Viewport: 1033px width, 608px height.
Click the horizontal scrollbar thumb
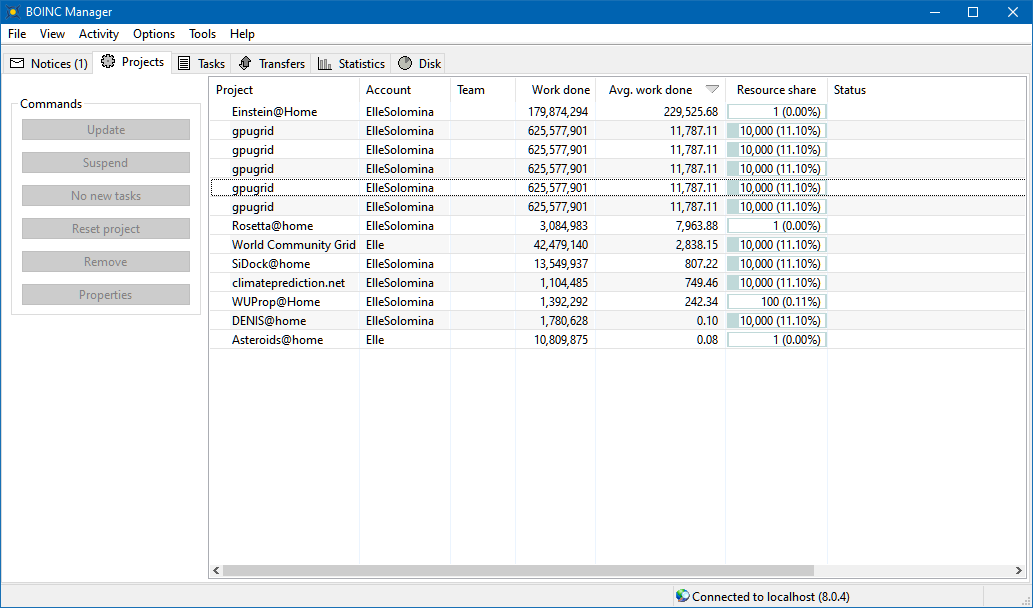coord(518,570)
